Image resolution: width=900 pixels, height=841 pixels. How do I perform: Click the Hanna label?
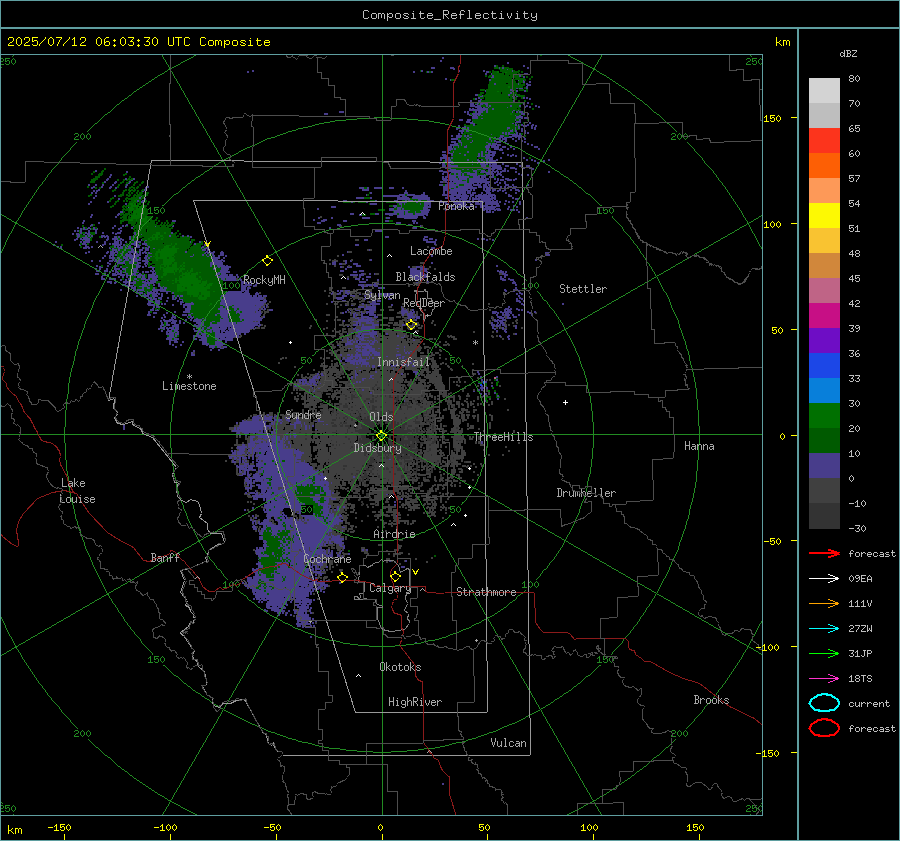(x=699, y=446)
